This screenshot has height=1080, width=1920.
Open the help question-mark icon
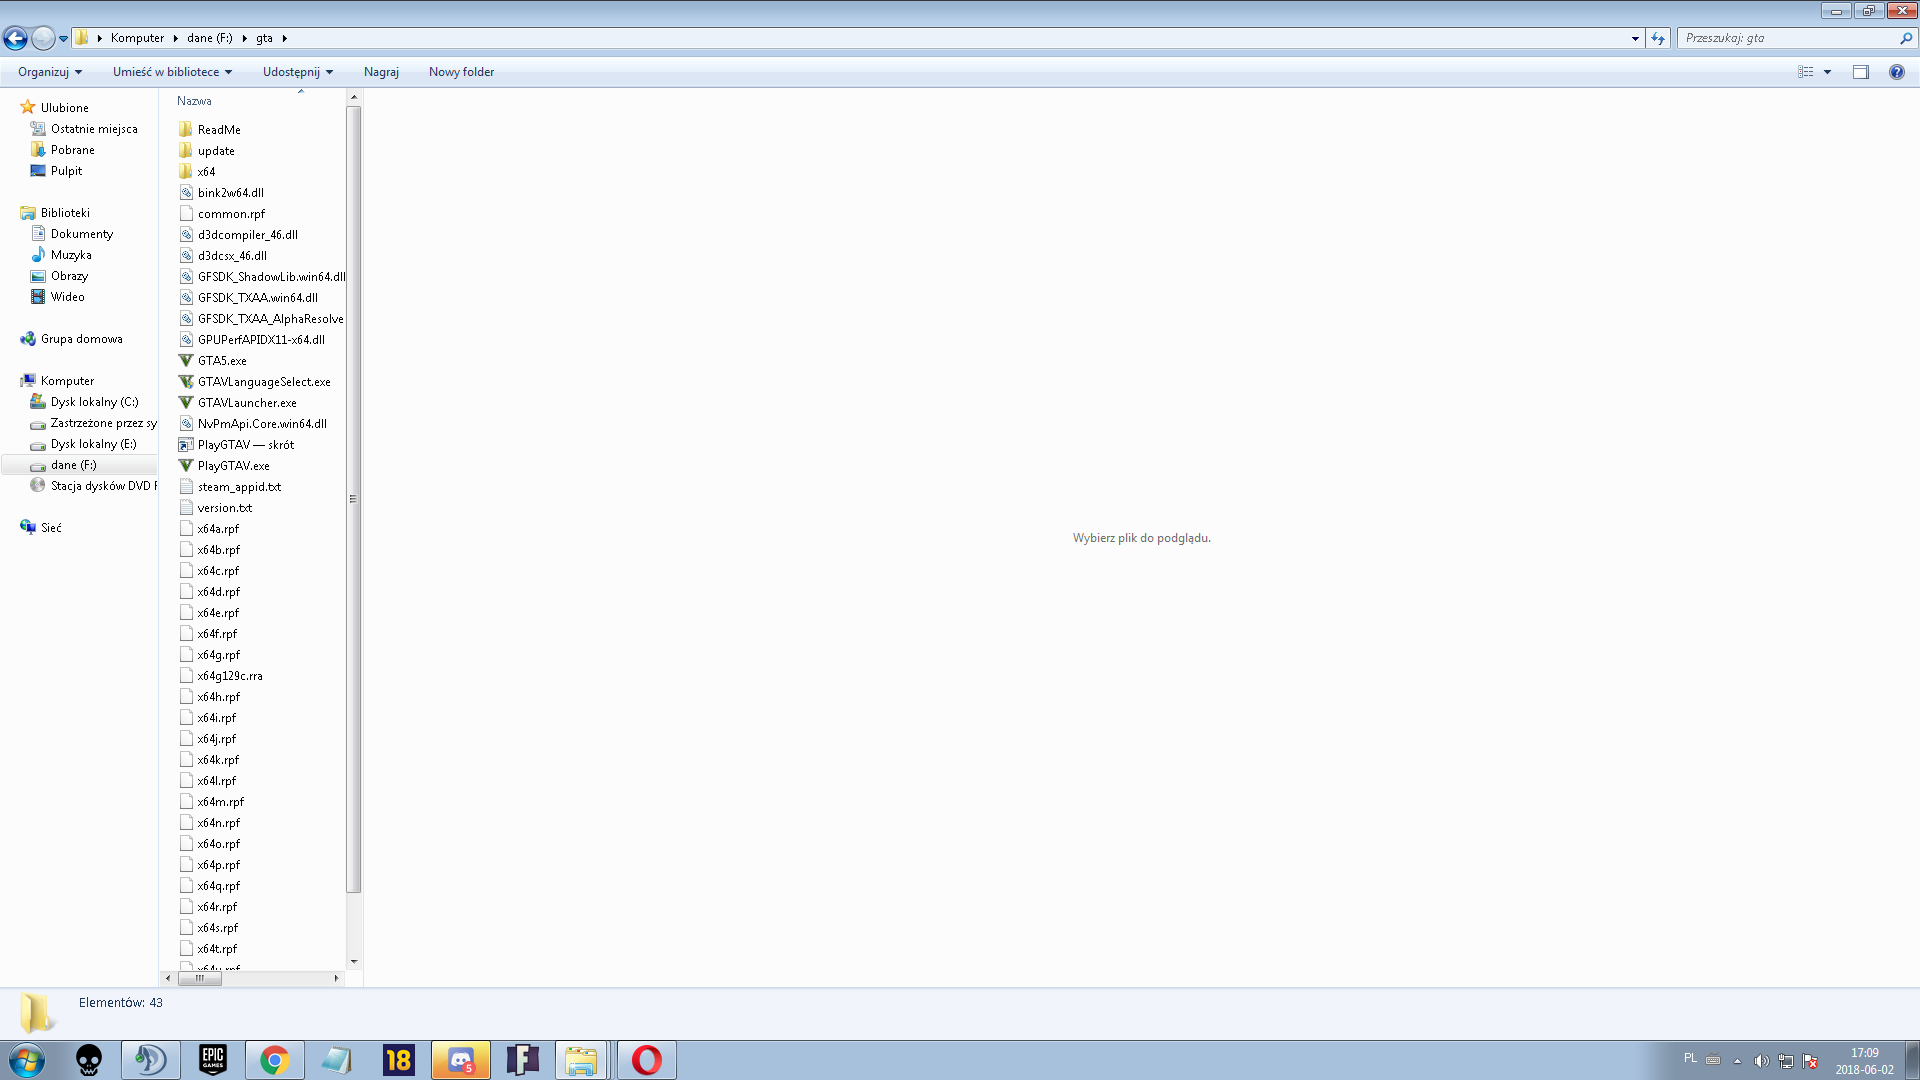click(x=1896, y=72)
